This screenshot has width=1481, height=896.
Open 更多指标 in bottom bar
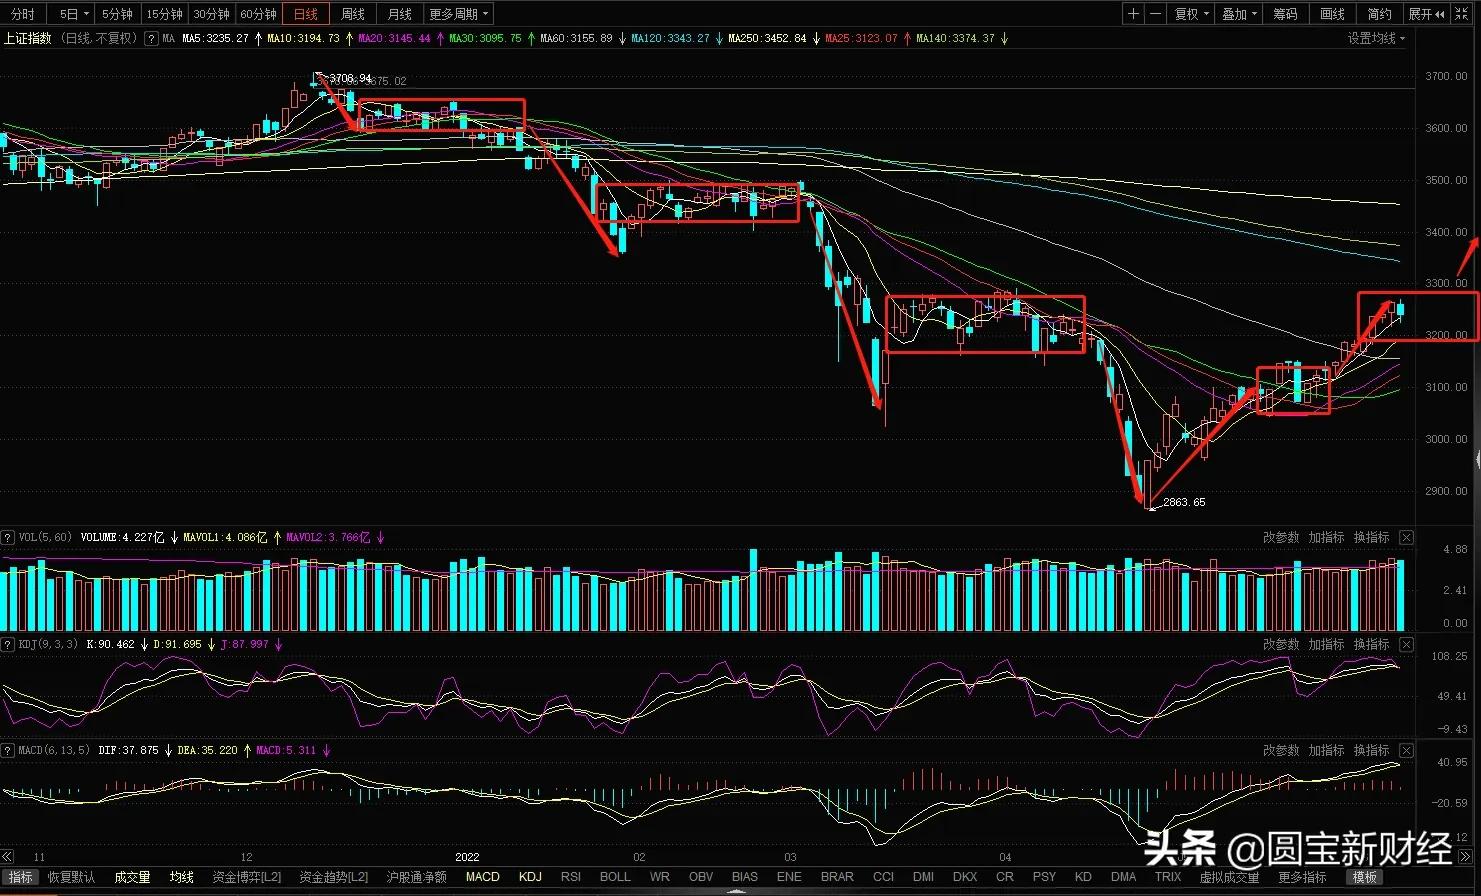(1302, 877)
